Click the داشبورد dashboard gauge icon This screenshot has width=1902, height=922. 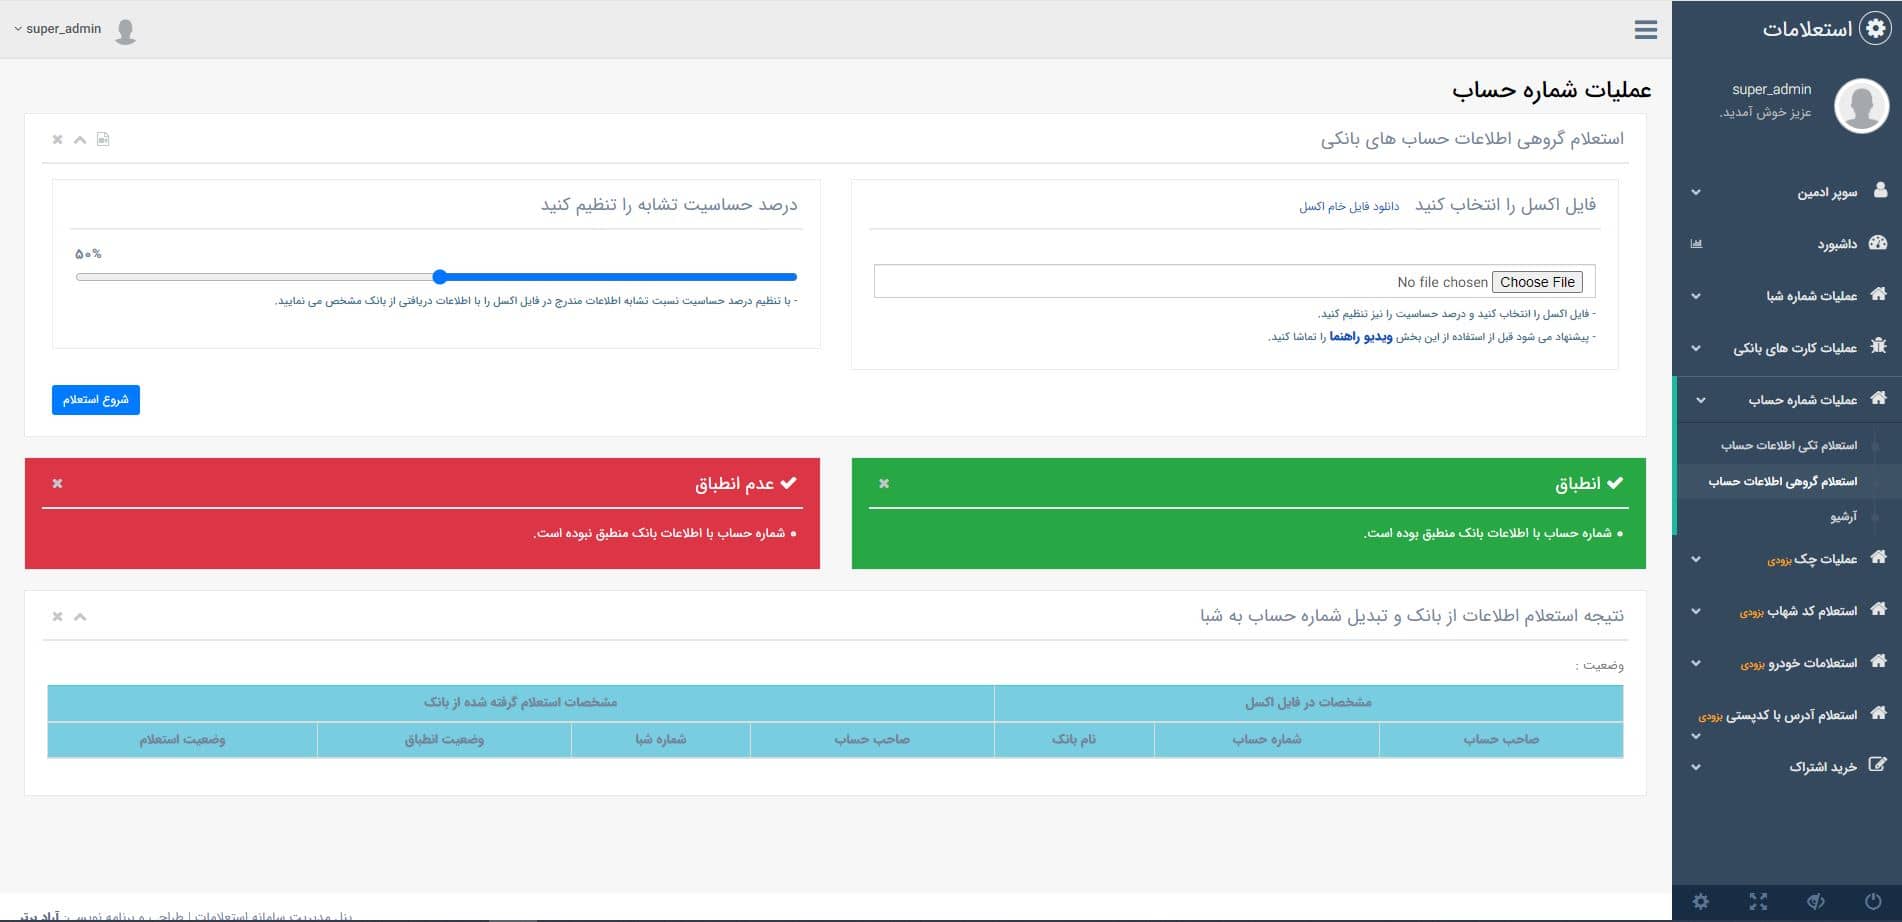click(1878, 243)
